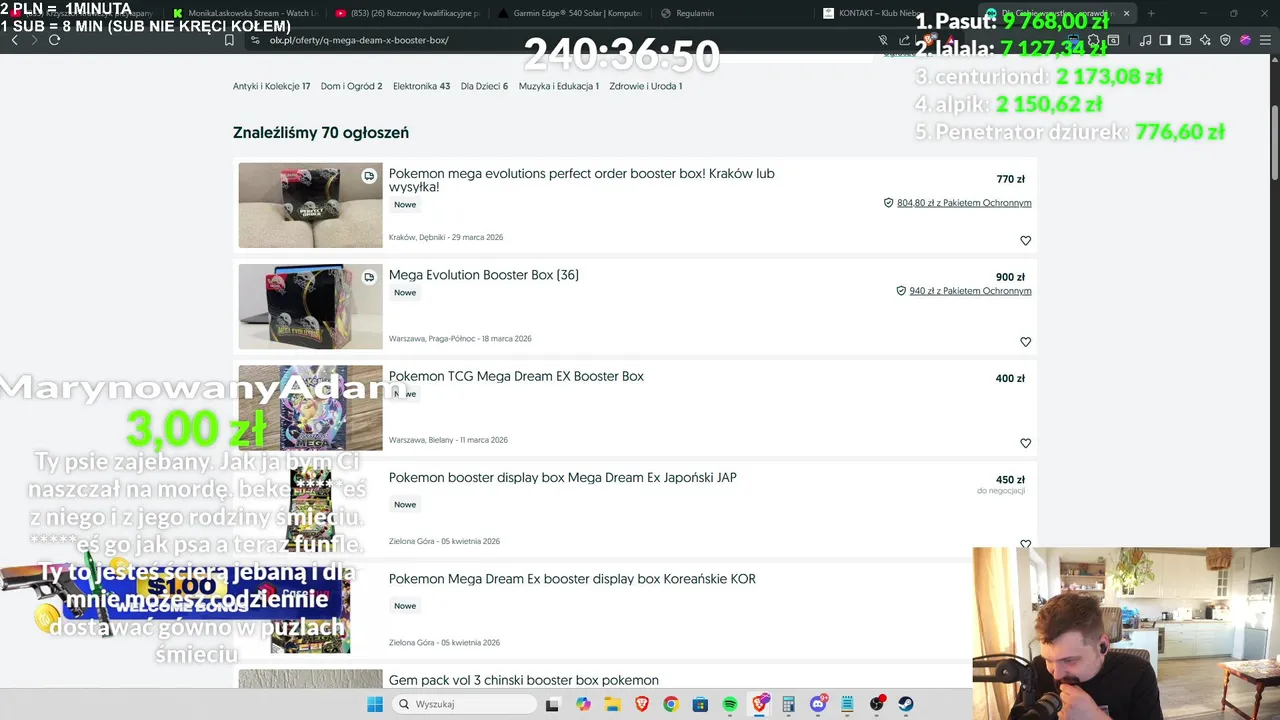Screen dimensions: 1280x720
Task: Open Microsoft Store from the taskbar
Action: pyautogui.click(x=700, y=704)
